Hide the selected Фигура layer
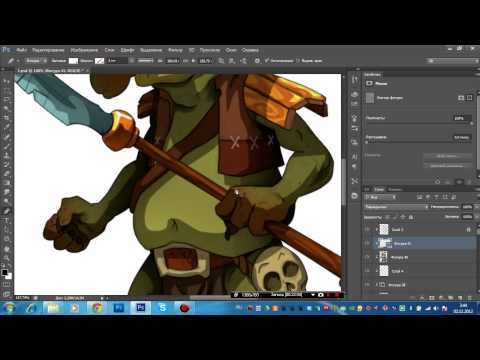480x360 pixels. click(x=368, y=243)
